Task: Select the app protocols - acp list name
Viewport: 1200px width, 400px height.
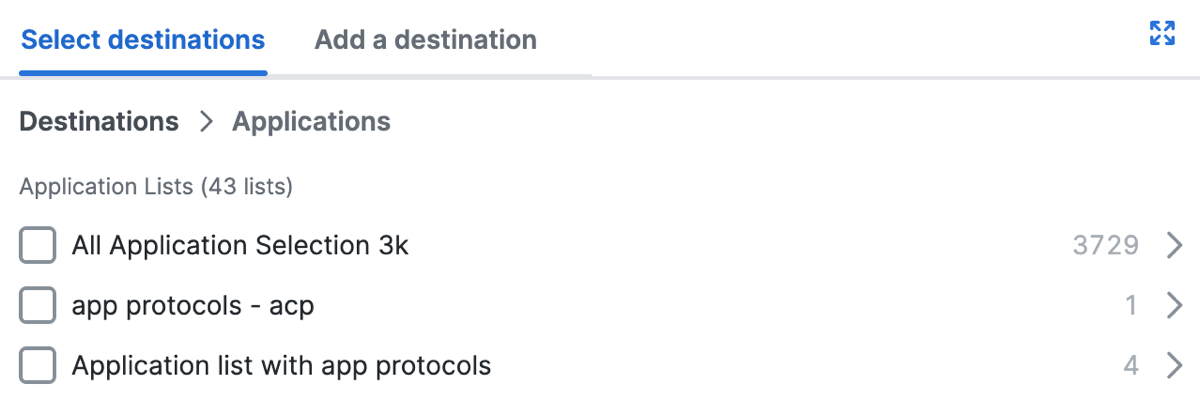Action: pos(193,306)
